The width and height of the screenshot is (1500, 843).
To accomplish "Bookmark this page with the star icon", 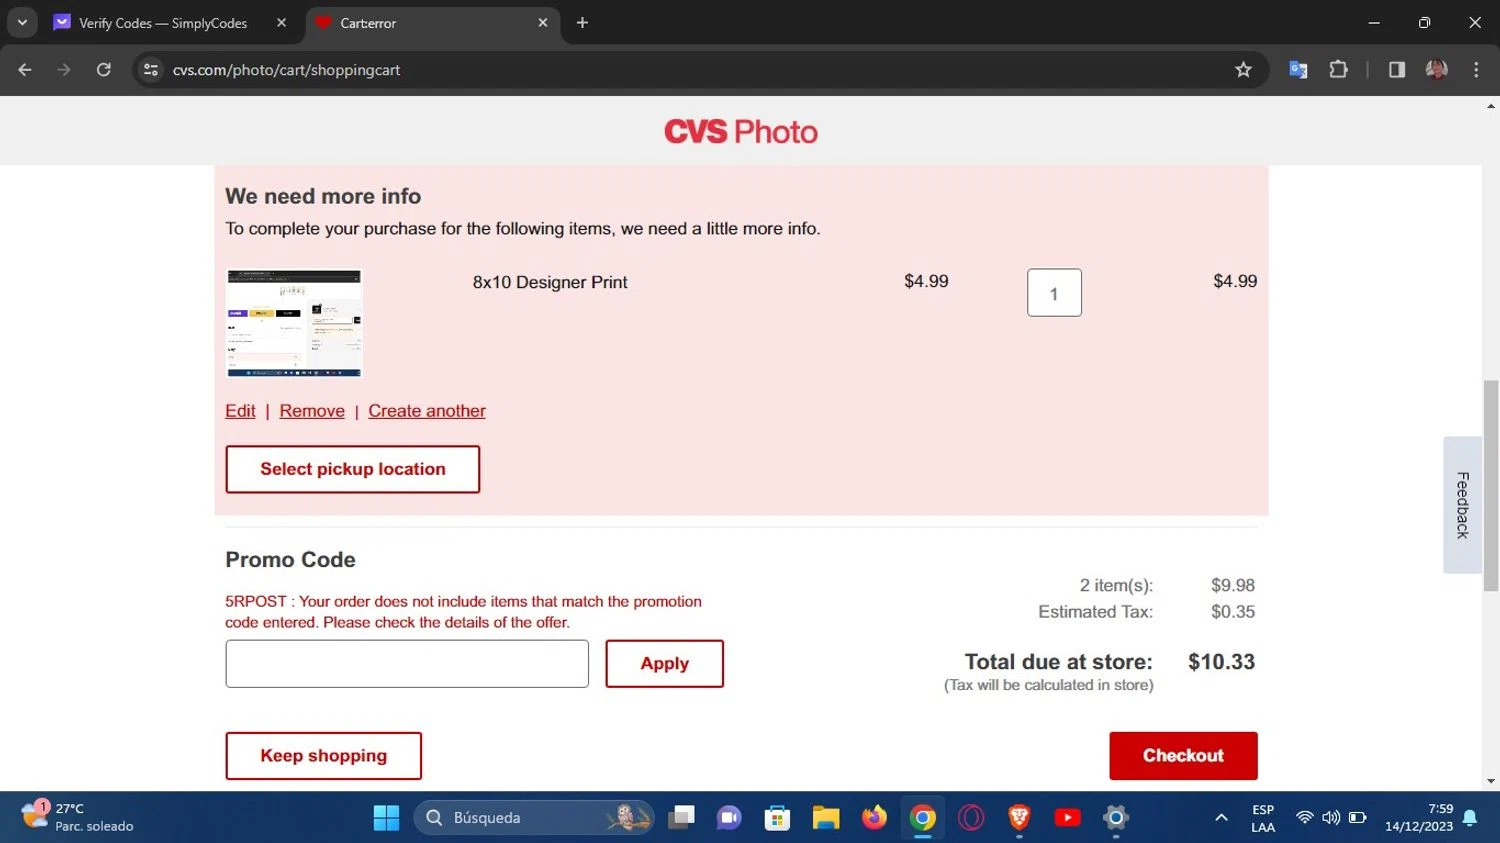I will 1243,70.
